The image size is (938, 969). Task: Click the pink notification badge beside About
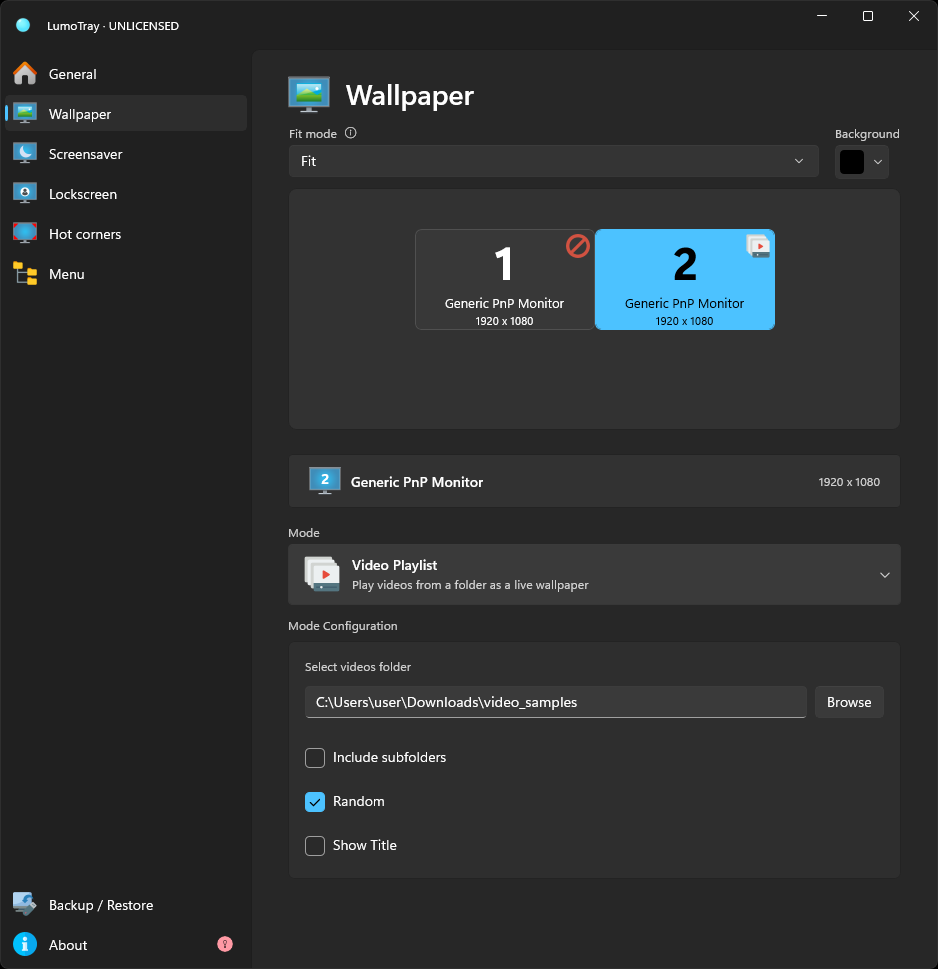[225, 944]
